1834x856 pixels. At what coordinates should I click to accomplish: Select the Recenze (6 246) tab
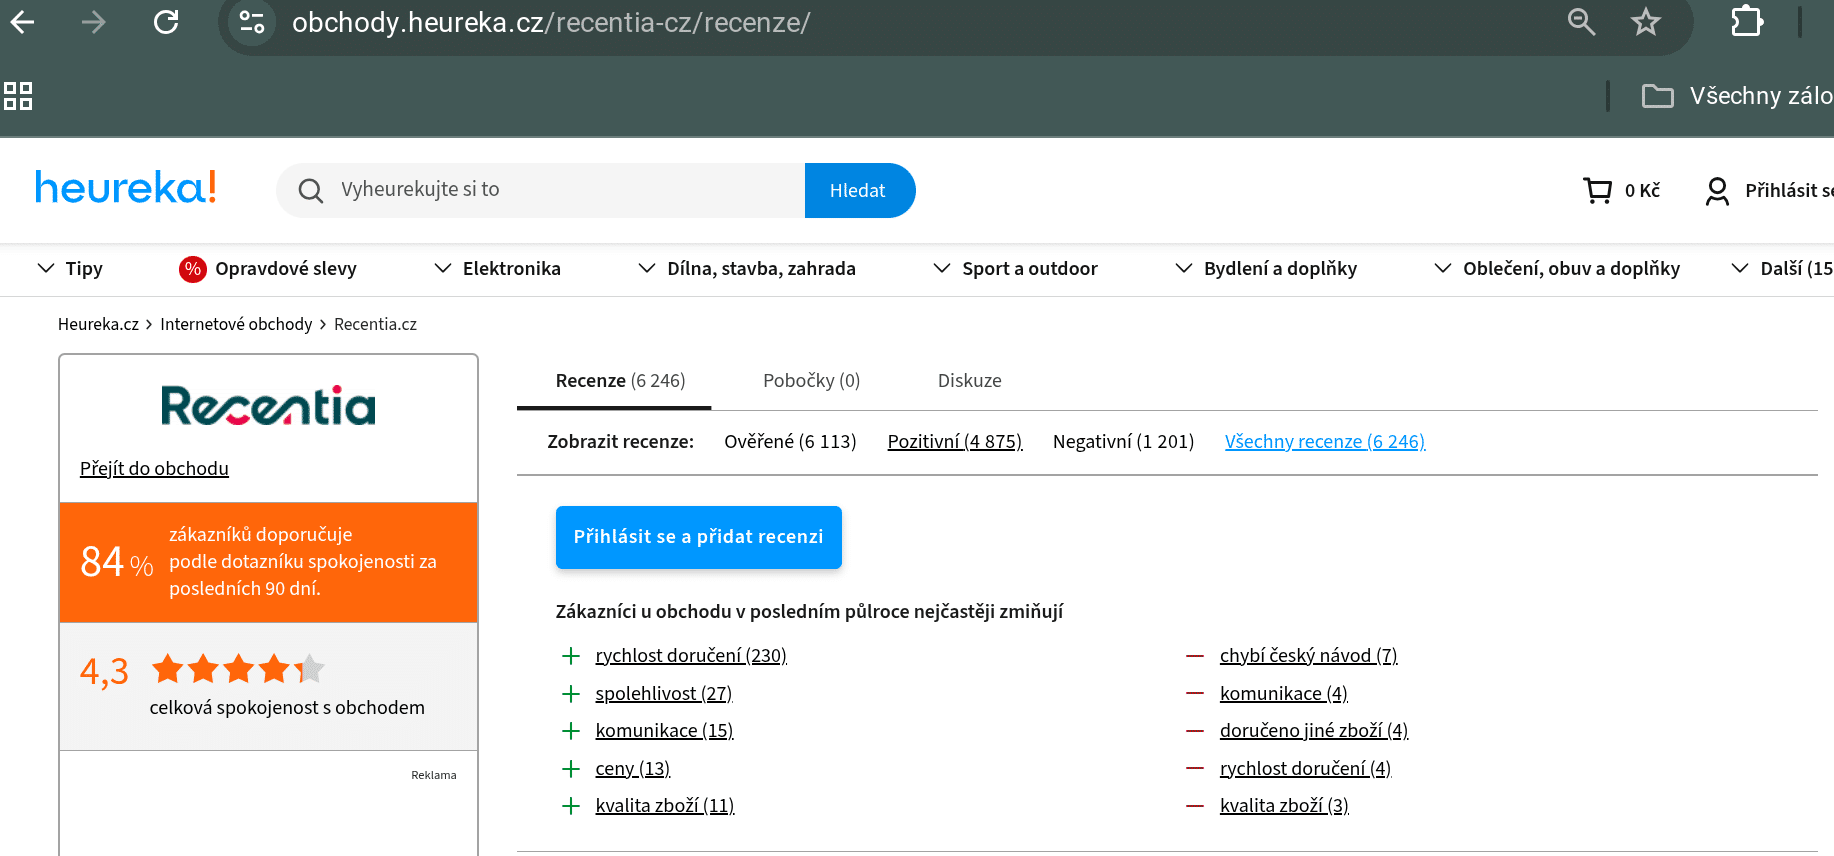[620, 381]
